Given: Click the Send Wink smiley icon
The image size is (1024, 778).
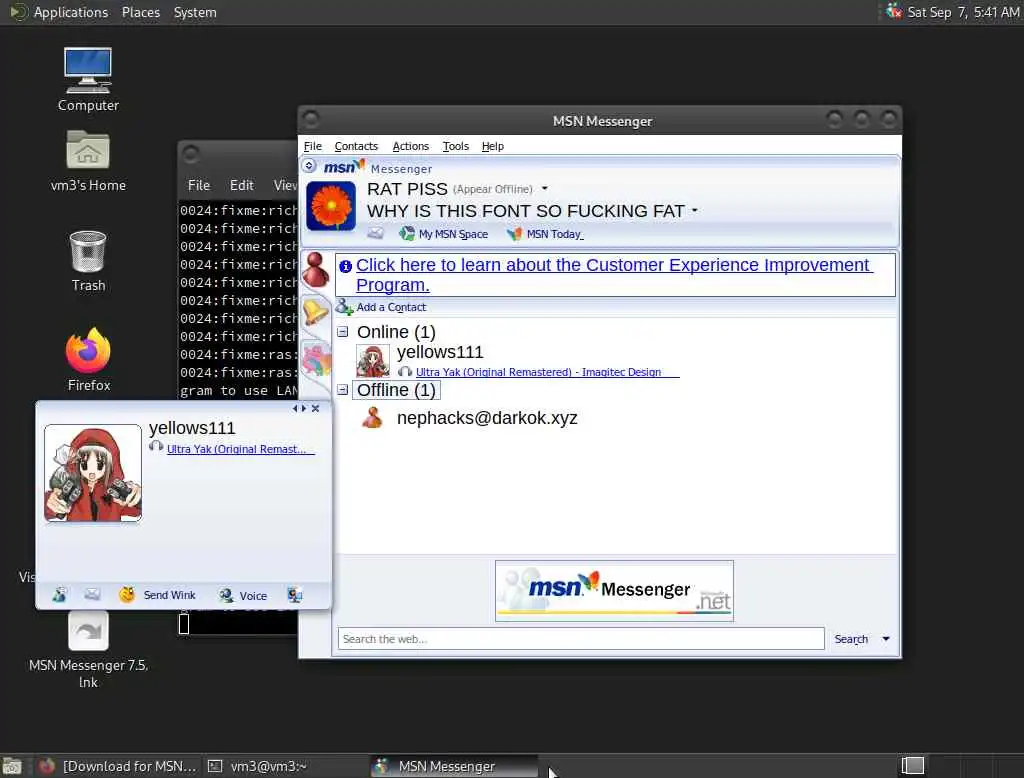Looking at the screenshot, I should (127, 594).
